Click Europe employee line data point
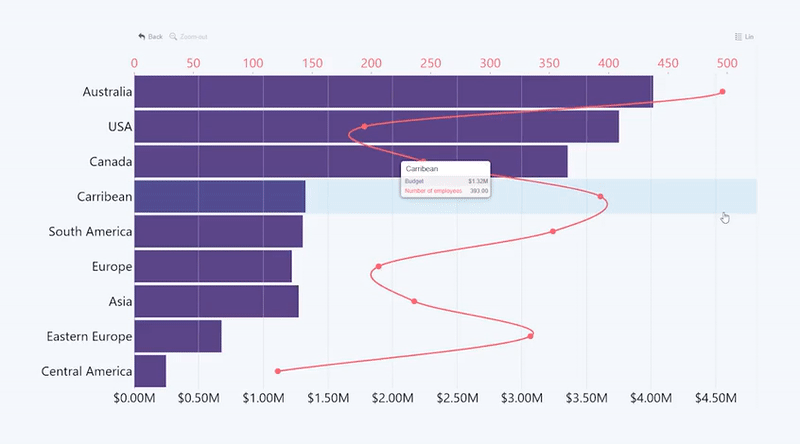 point(379,266)
